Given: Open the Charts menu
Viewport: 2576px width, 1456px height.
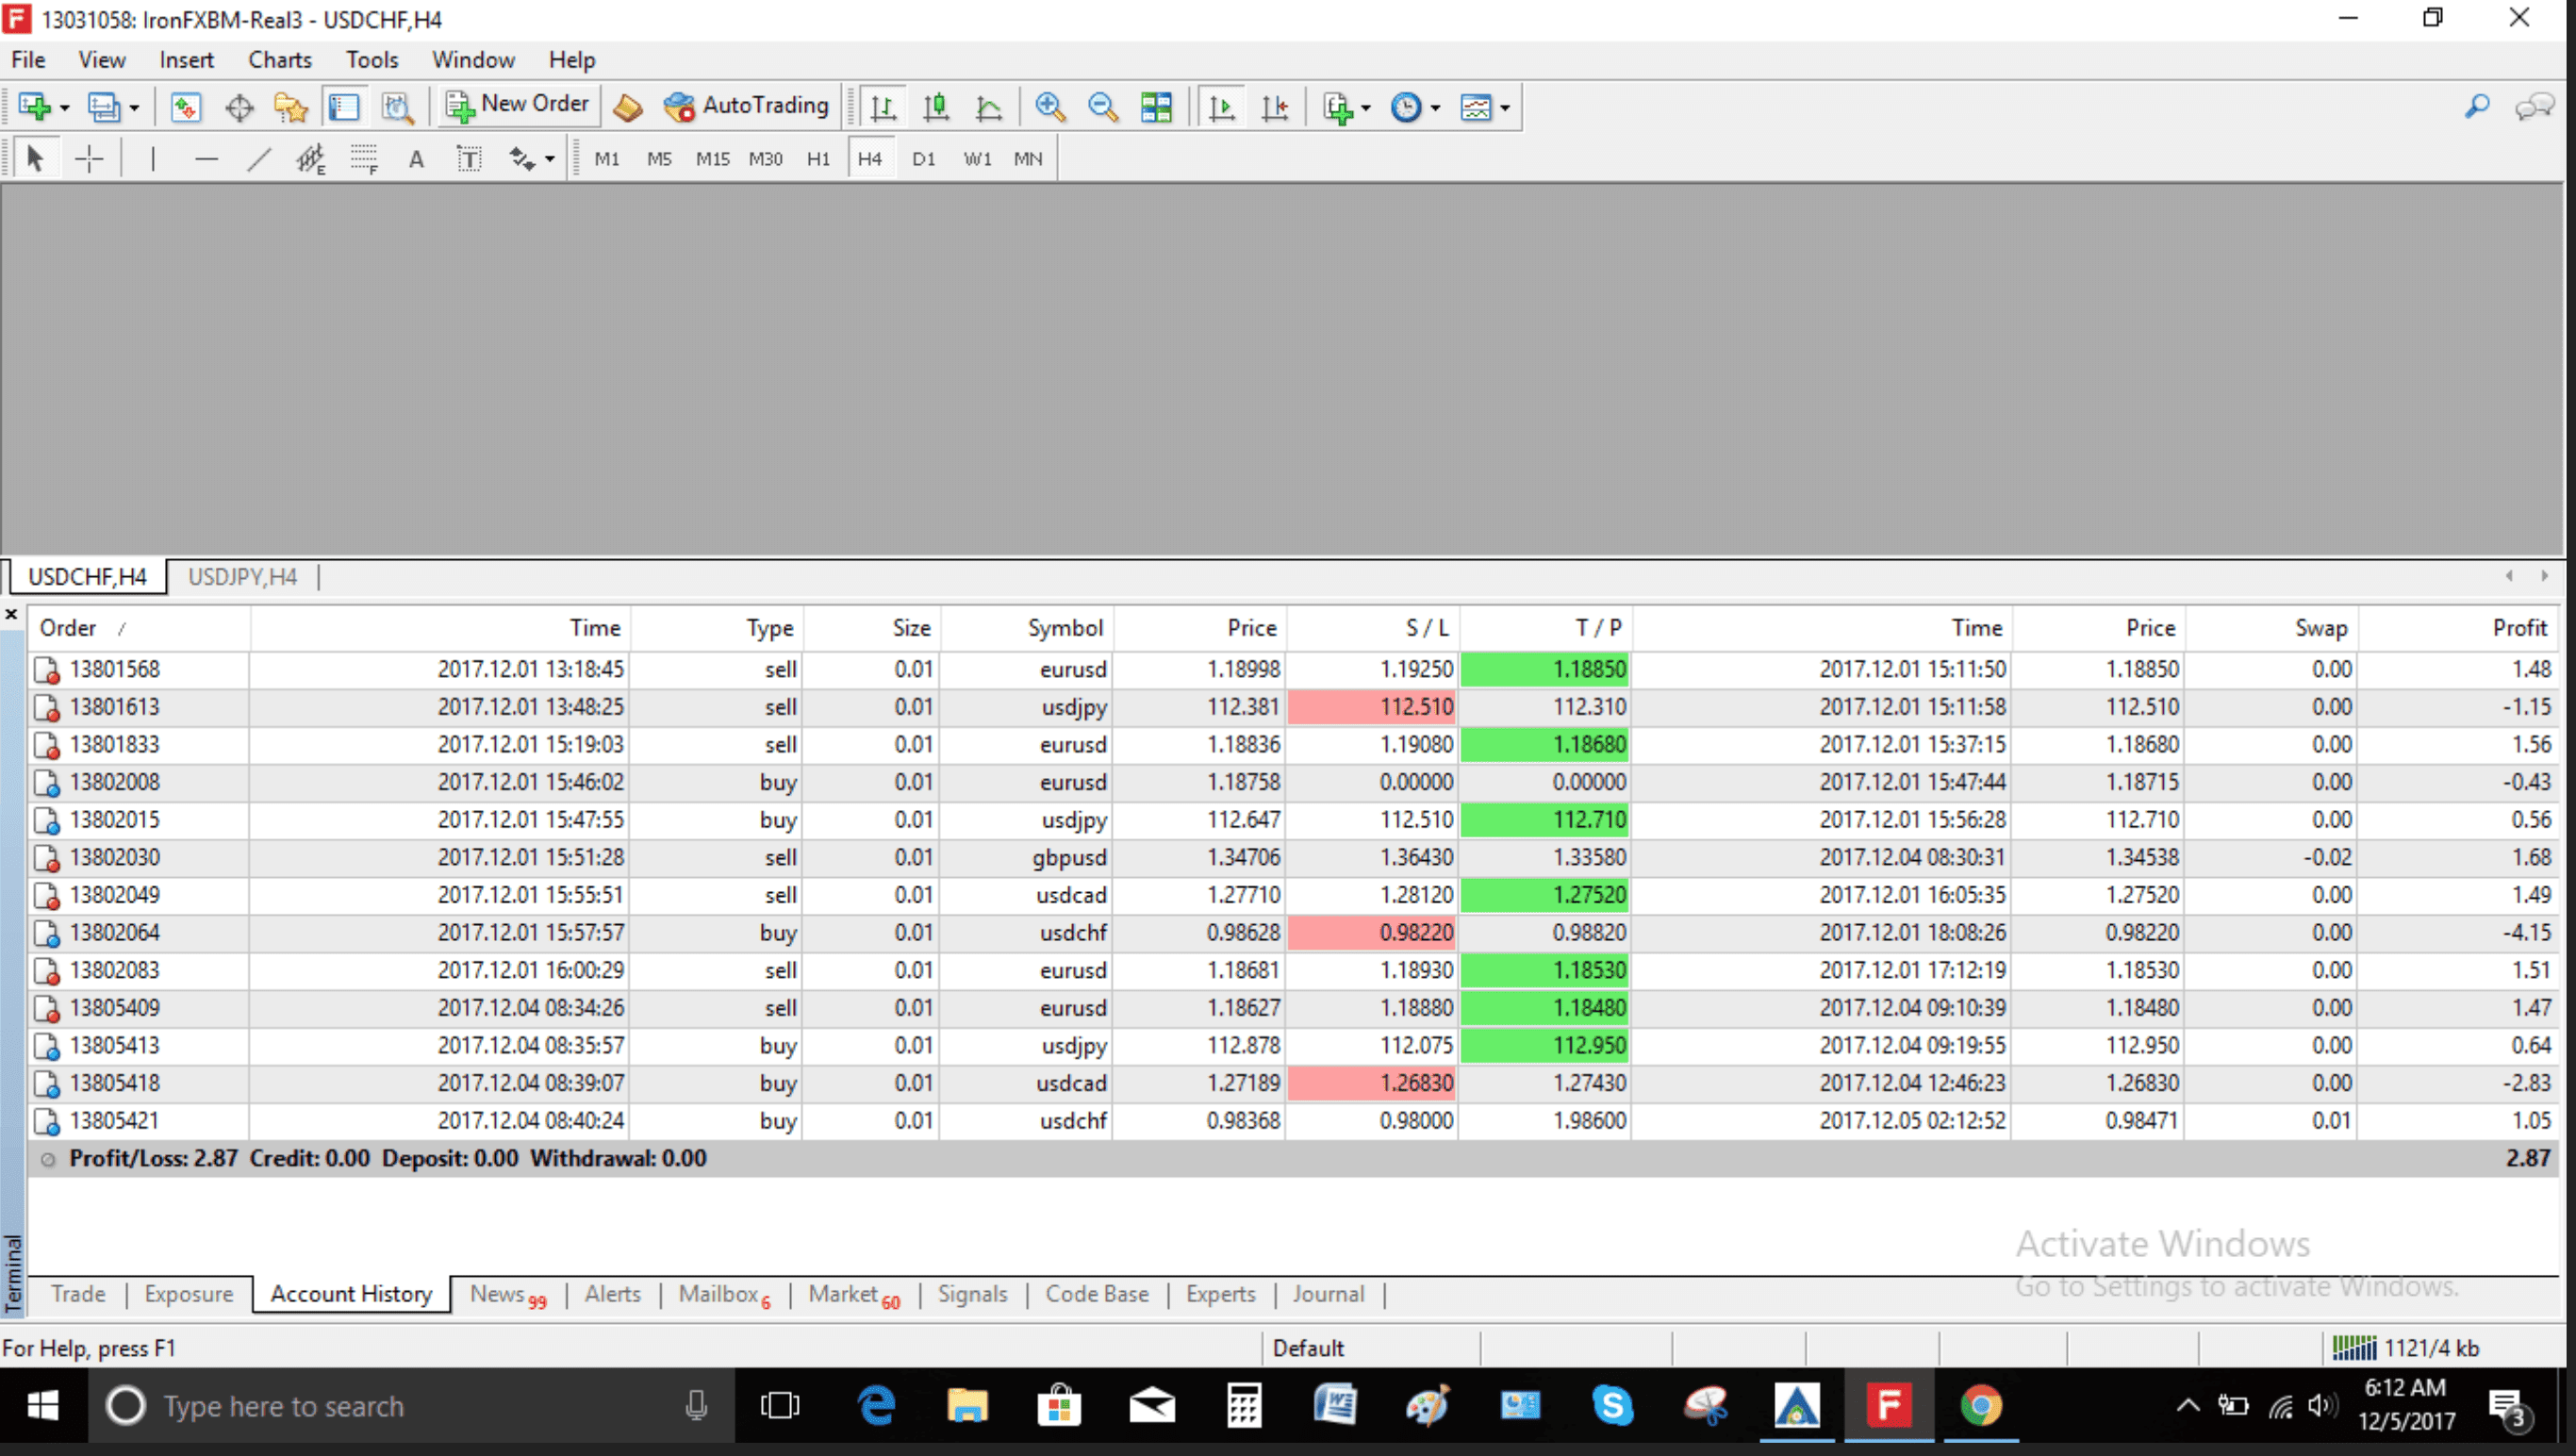Looking at the screenshot, I should coord(280,60).
